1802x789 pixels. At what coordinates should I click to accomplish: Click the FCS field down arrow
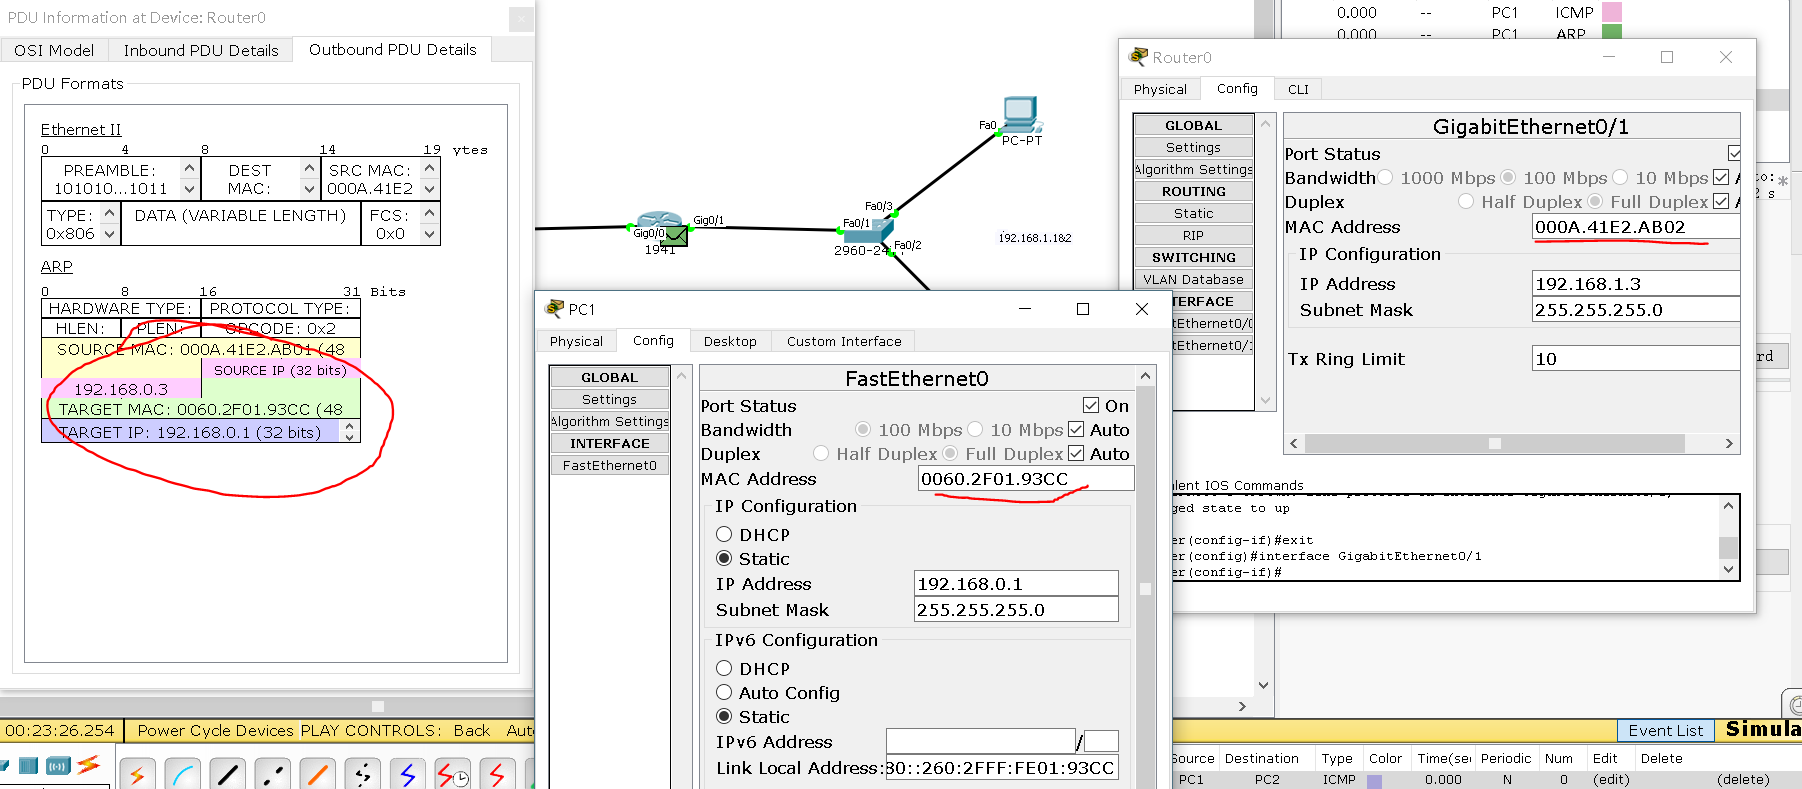(x=429, y=234)
